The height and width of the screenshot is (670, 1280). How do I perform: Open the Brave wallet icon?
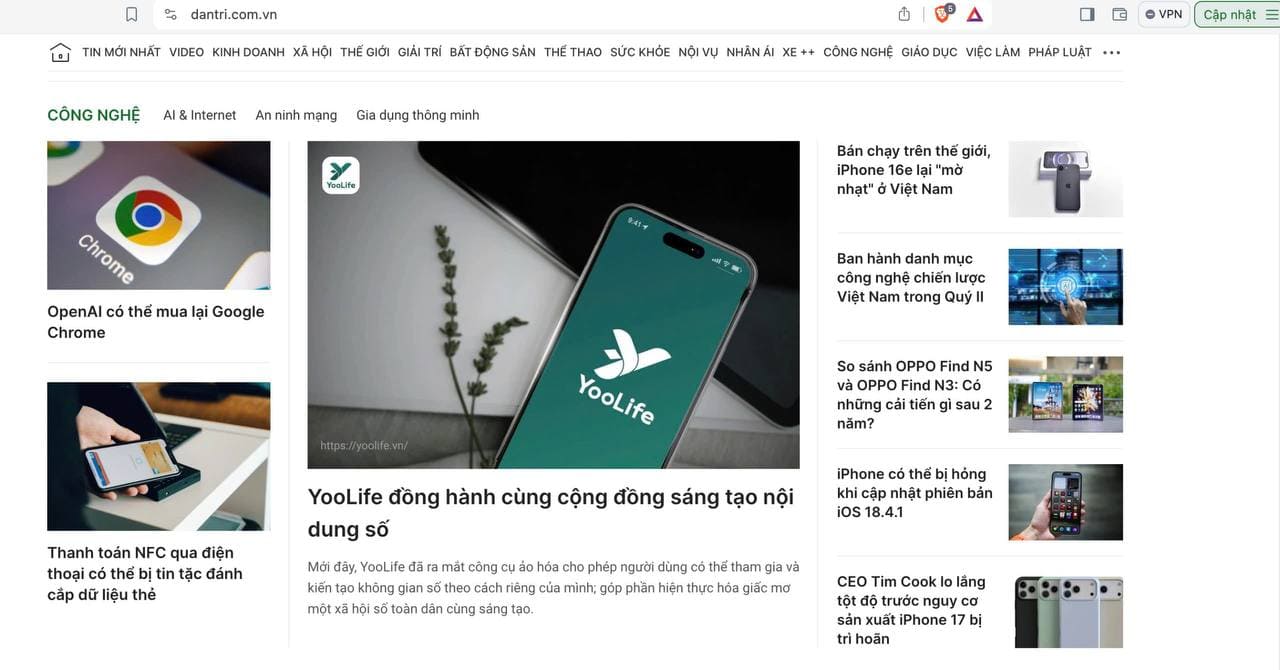tap(1120, 14)
